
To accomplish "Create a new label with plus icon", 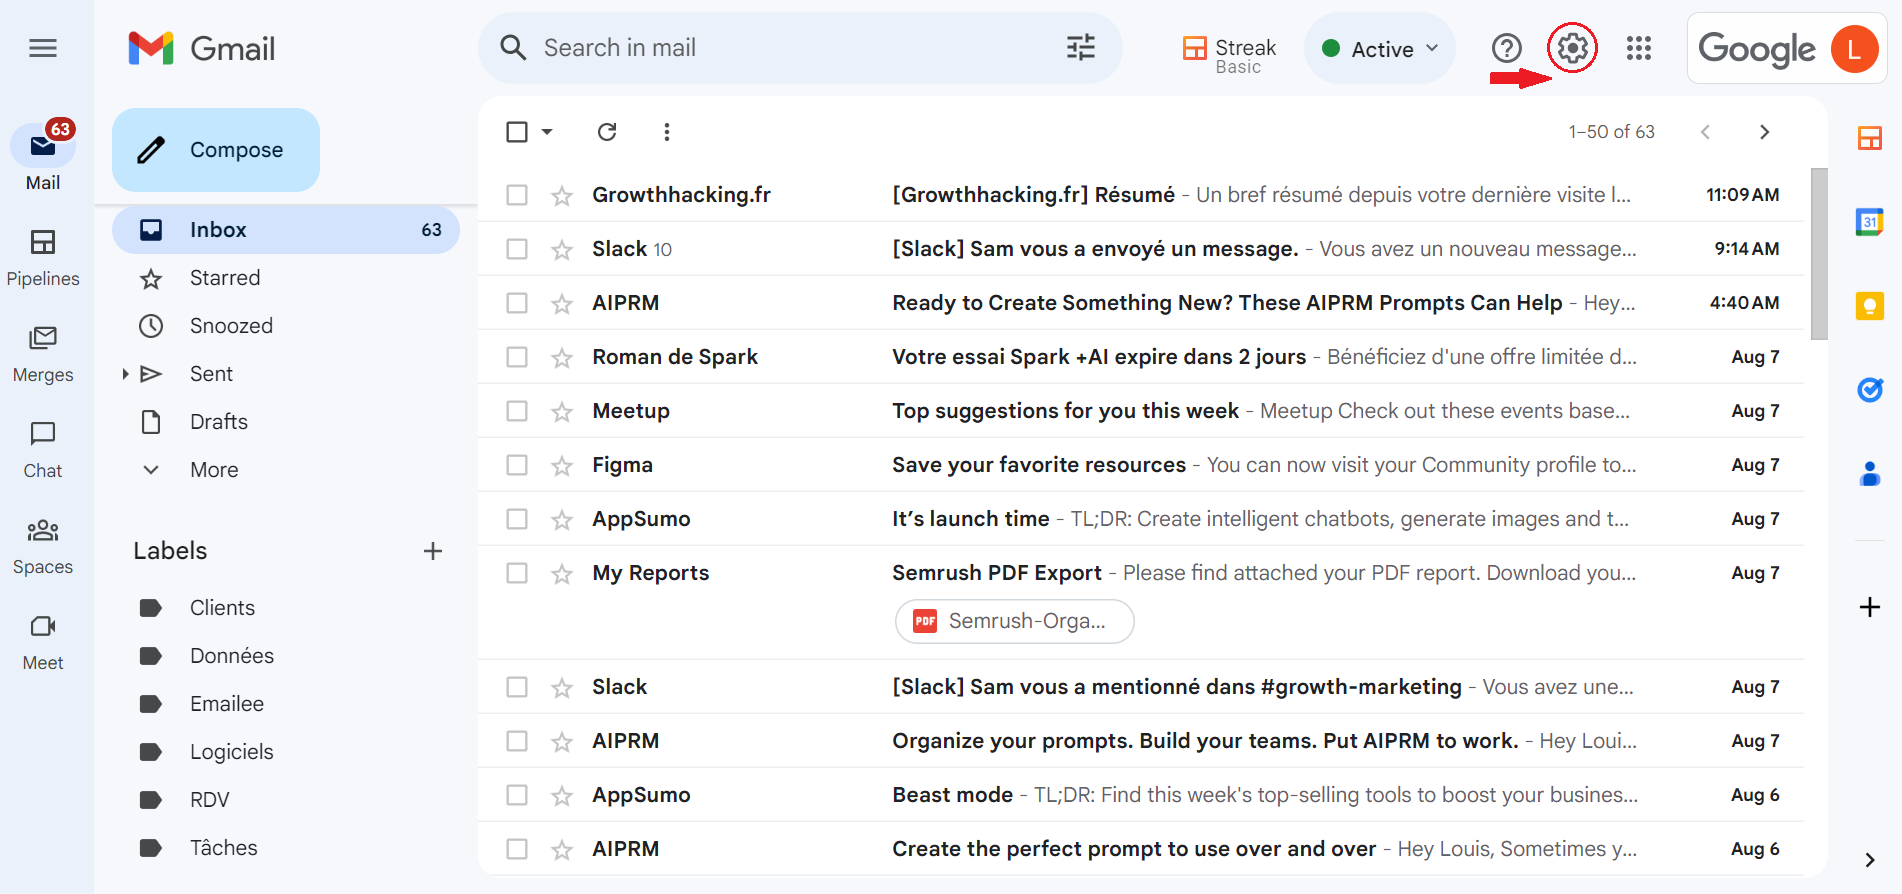I will pyautogui.click(x=433, y=551).
